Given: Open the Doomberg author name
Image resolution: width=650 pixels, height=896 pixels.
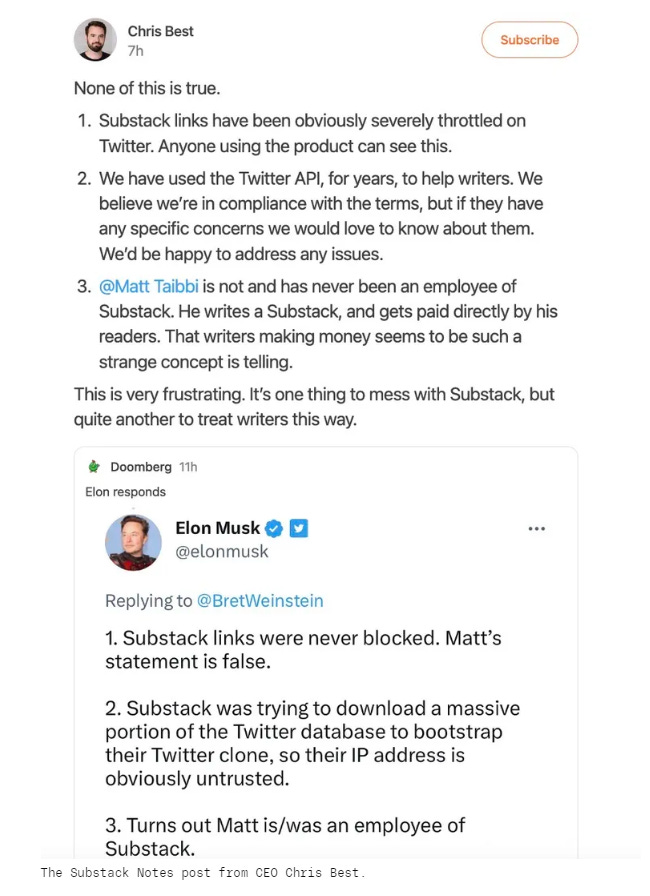Looking at the screenshot, I should [x=141, y=467].
